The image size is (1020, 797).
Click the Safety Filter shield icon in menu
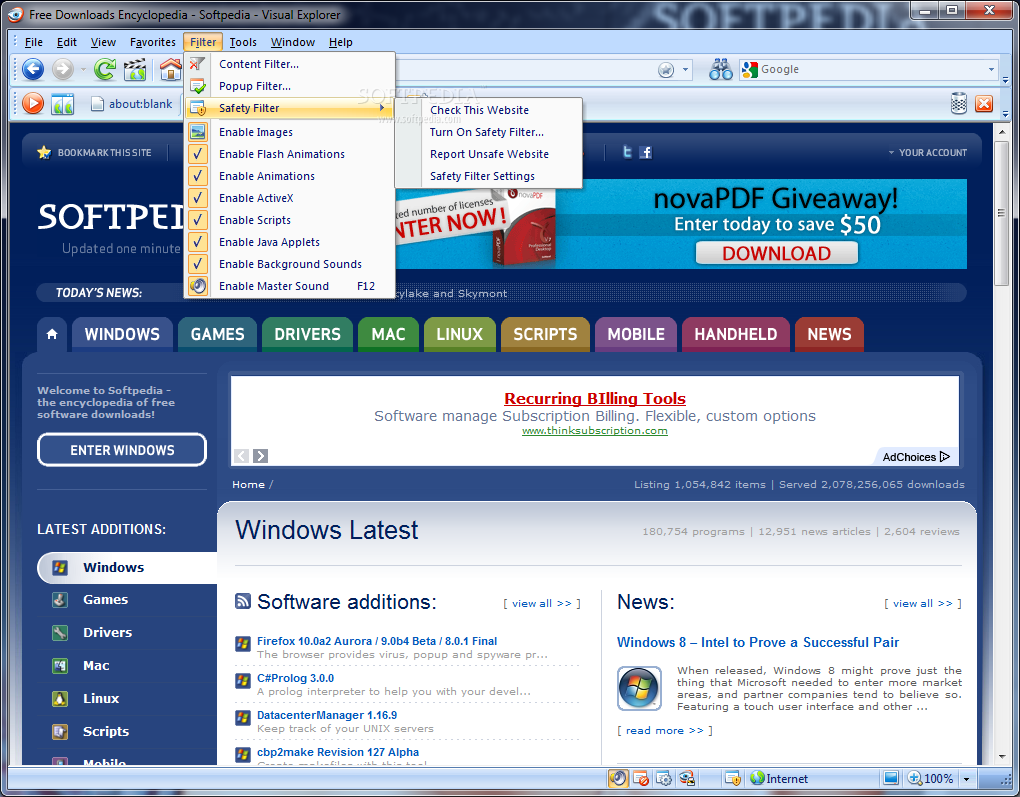[198, 108]
